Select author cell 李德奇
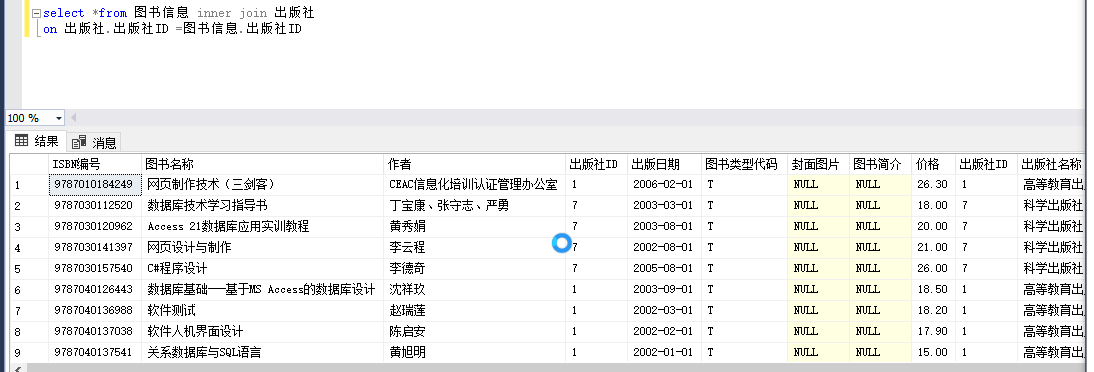This screenshot has width=1094, height=372. point(474,269)
